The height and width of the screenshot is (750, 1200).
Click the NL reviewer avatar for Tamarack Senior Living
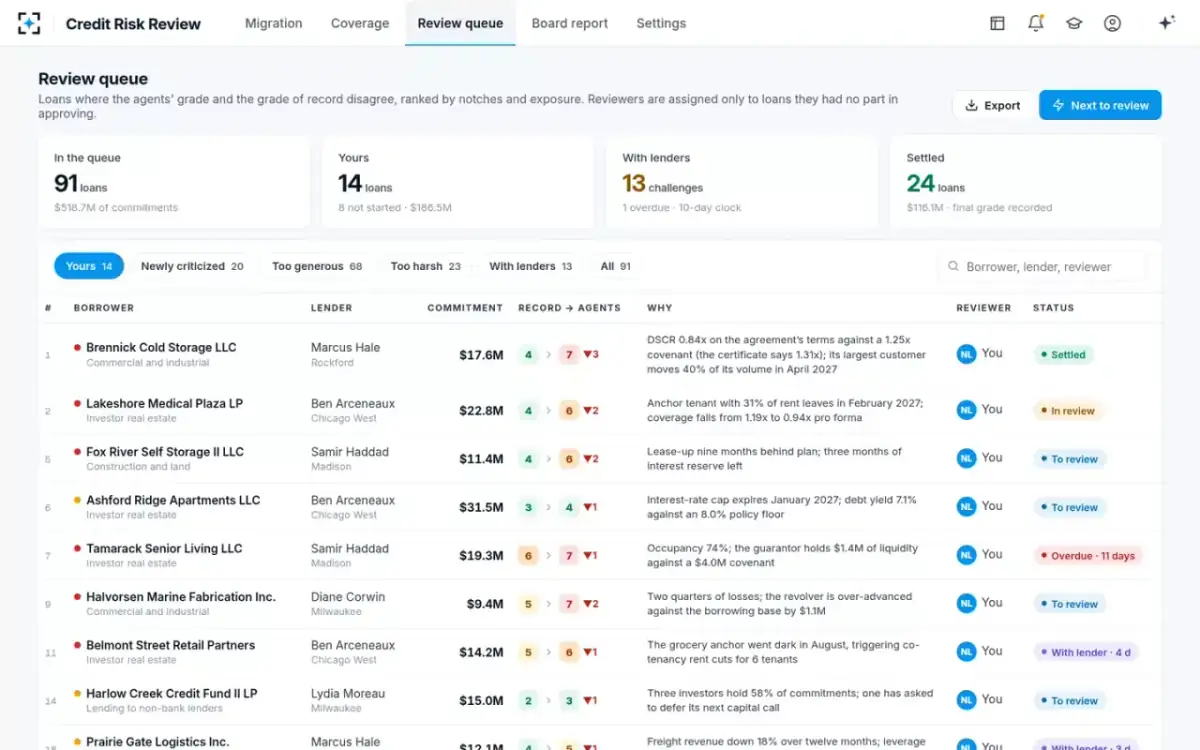[966, 555]
